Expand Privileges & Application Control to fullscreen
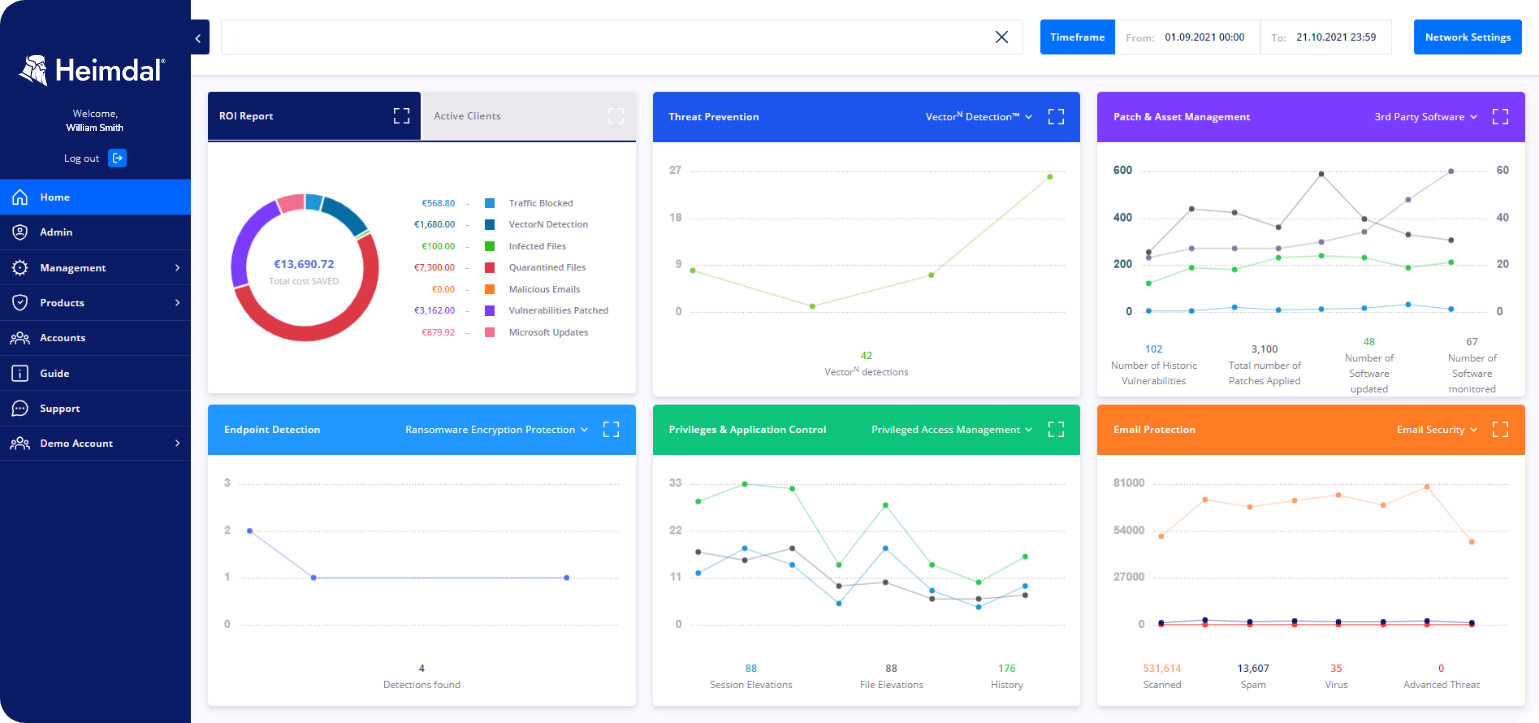The image size is (1539, 723). click(1056, 429)
